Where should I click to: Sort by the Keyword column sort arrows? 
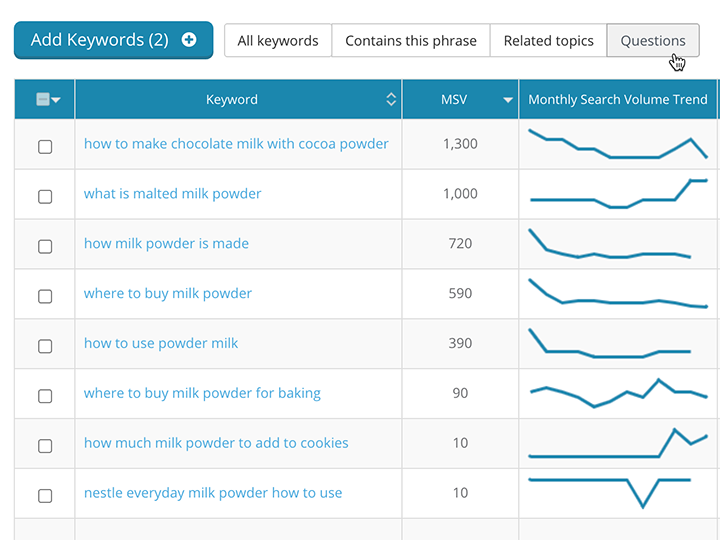[391, 99]
